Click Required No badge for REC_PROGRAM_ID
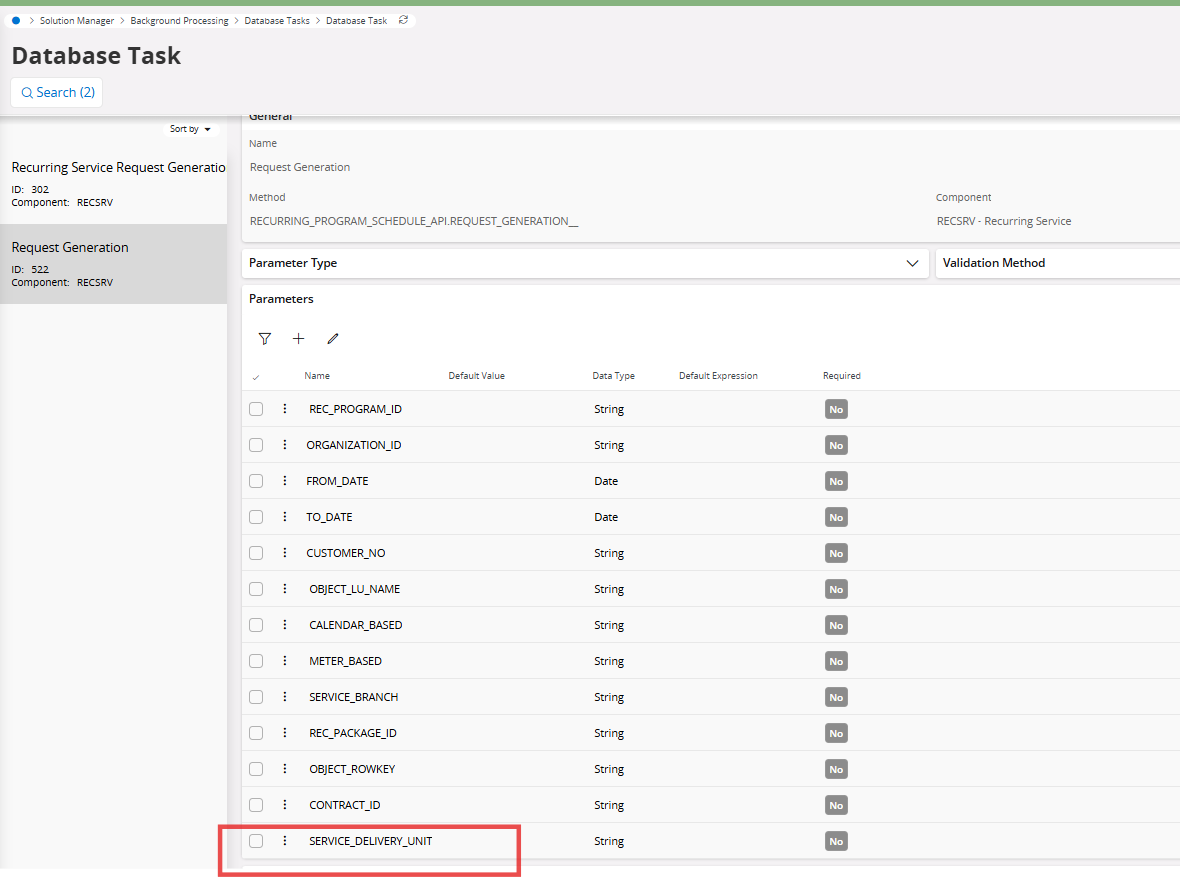The width and height of the screenshot is (1180, 877). (836, 410)
